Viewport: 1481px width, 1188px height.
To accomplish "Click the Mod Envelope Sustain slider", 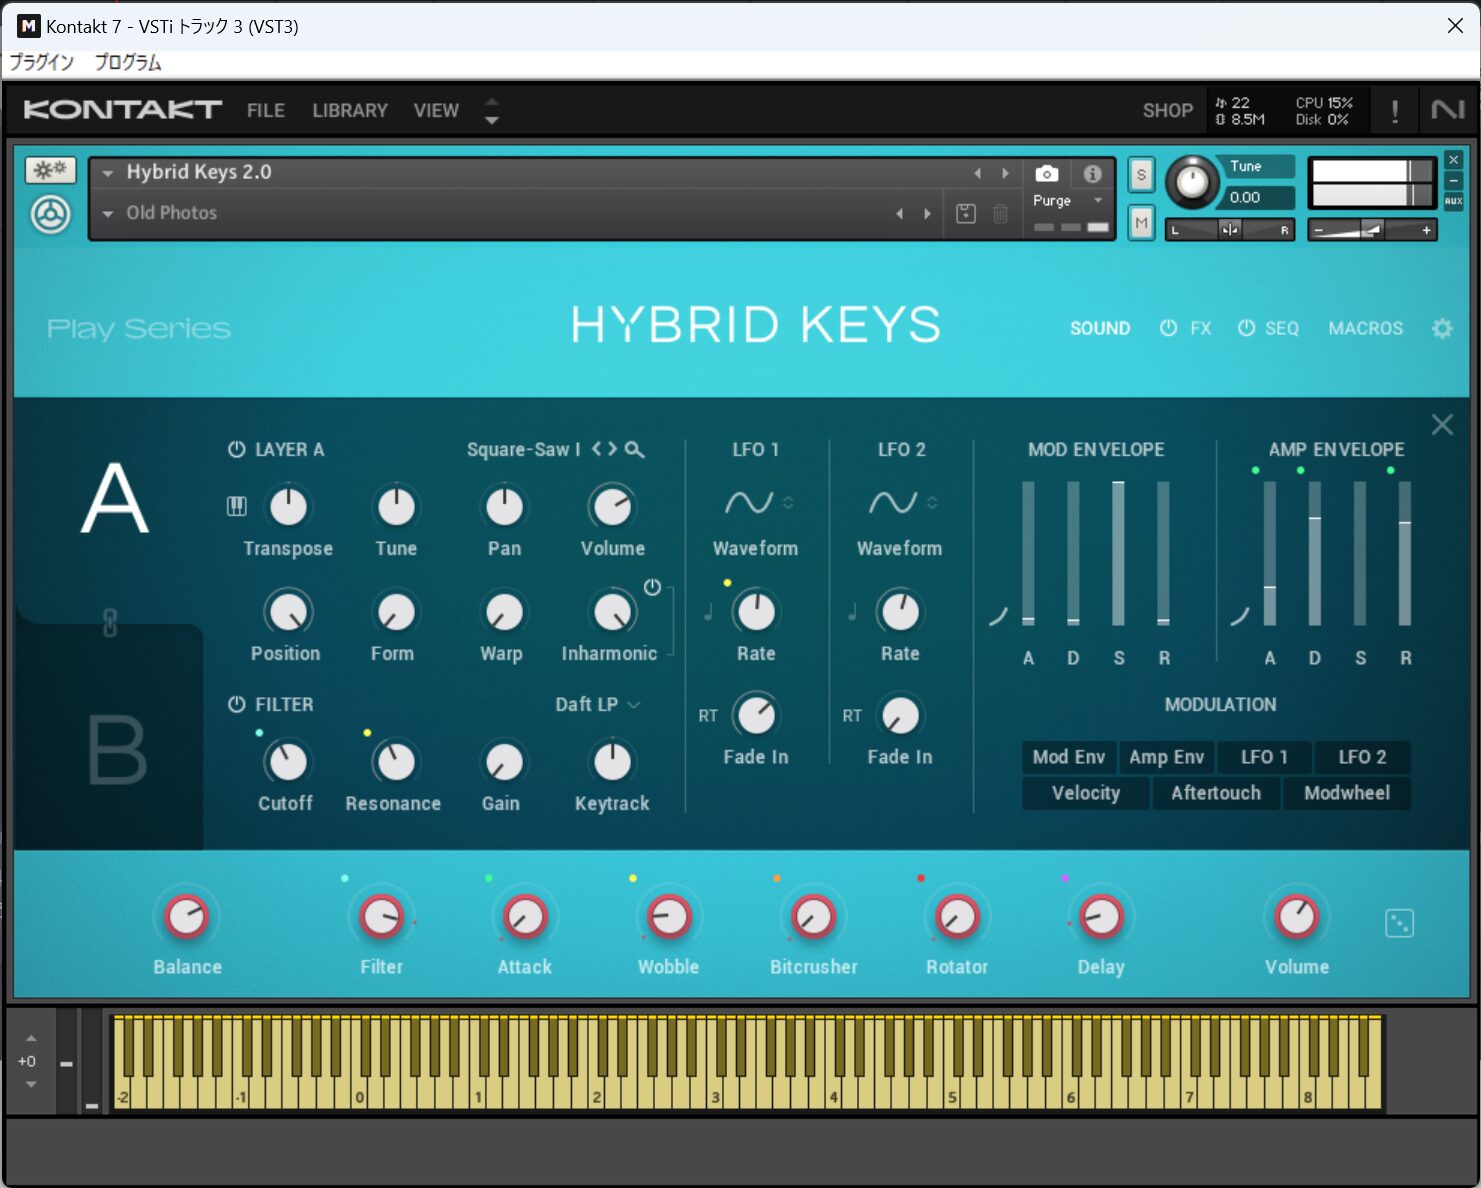I will click(1118, 553).
